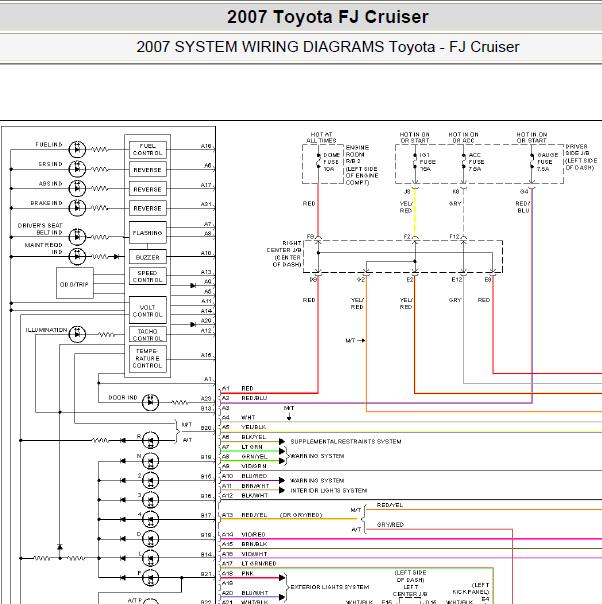The width and height of the screenshot is (602, 604).
Task: Click the MAINT REQD indicator lamp symbol
Action: [77, 256]
